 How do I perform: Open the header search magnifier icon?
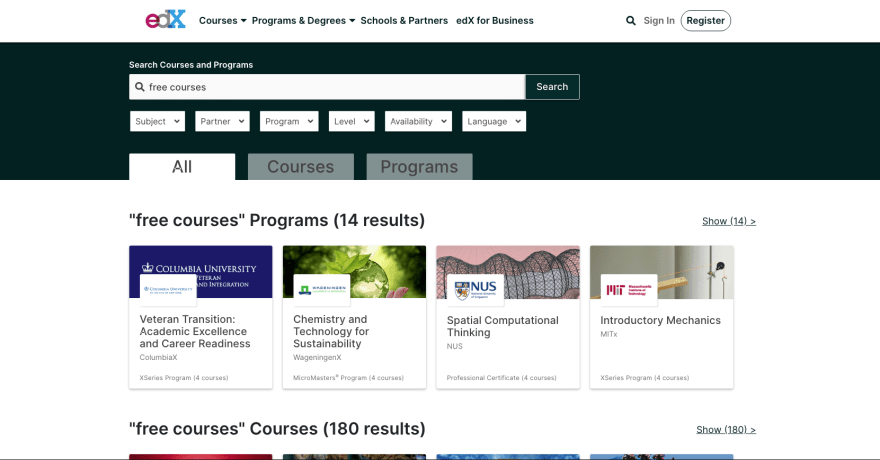pyautogui.click(x=631, y=21)
